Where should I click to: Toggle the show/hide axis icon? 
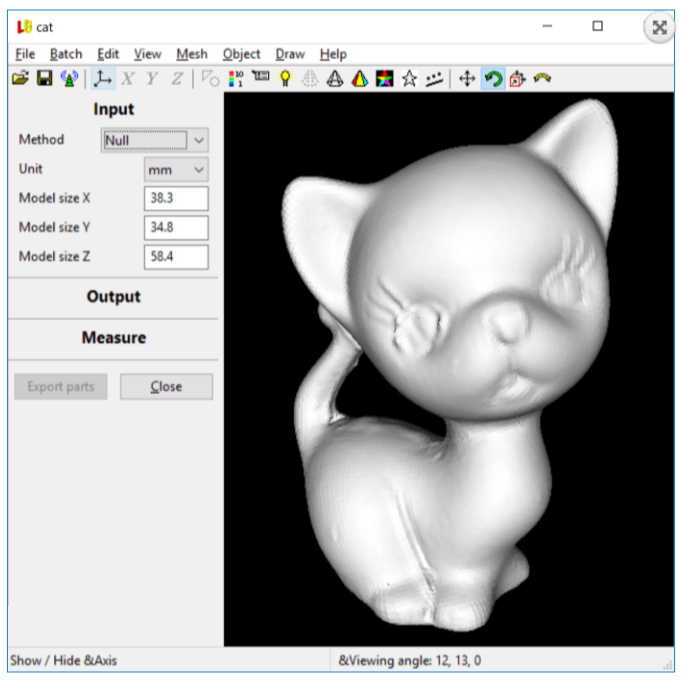pos(103,79)
